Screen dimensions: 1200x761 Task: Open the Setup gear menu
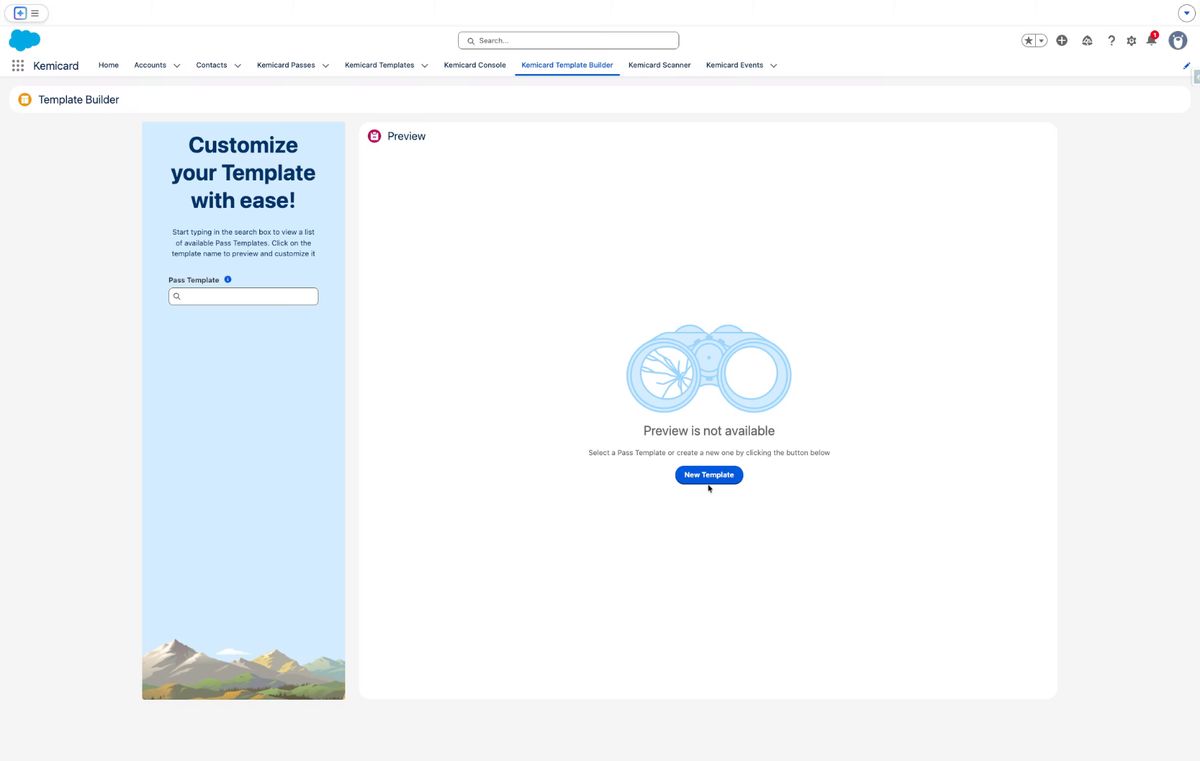[x=1131, y=41]
